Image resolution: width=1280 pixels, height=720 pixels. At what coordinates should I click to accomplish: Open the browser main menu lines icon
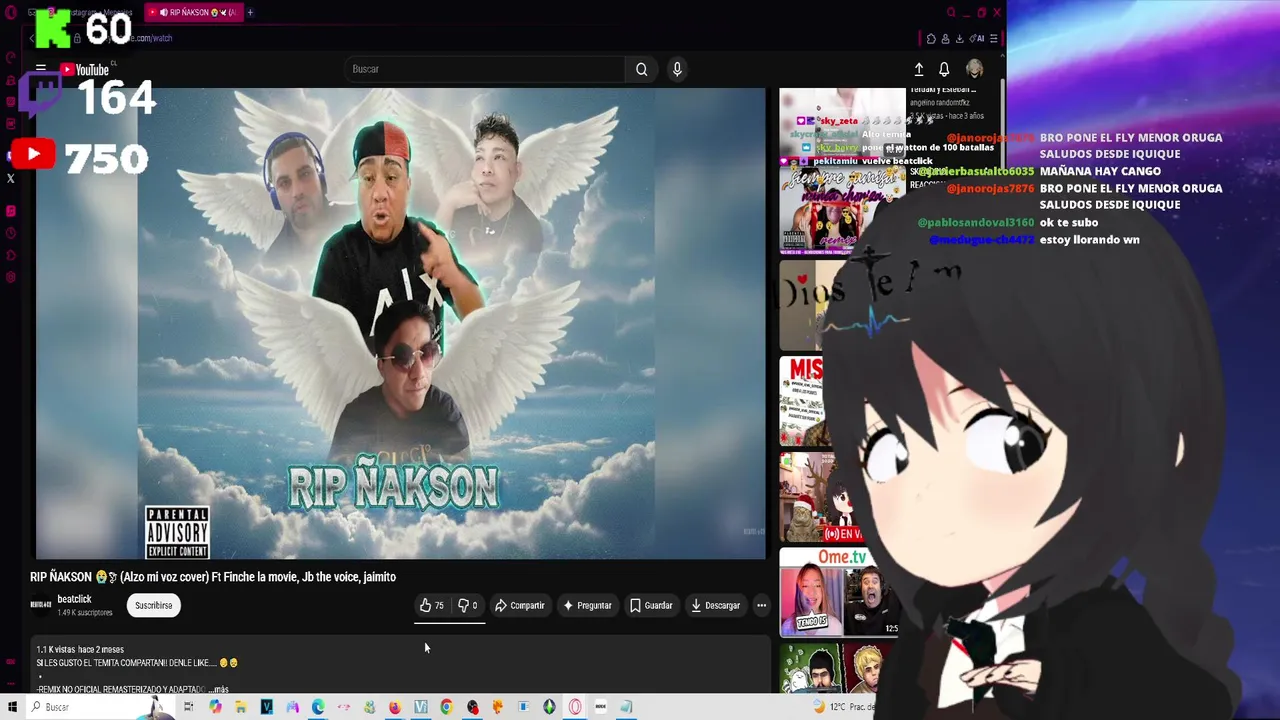click(x=993, y=38)
